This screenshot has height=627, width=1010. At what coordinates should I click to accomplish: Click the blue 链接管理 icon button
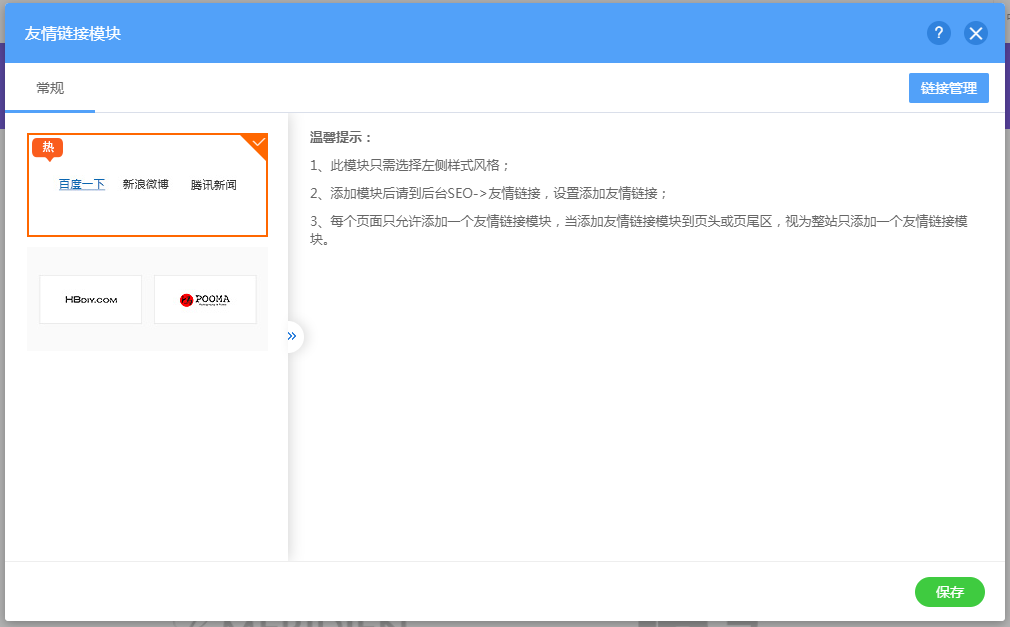[947, 88]
